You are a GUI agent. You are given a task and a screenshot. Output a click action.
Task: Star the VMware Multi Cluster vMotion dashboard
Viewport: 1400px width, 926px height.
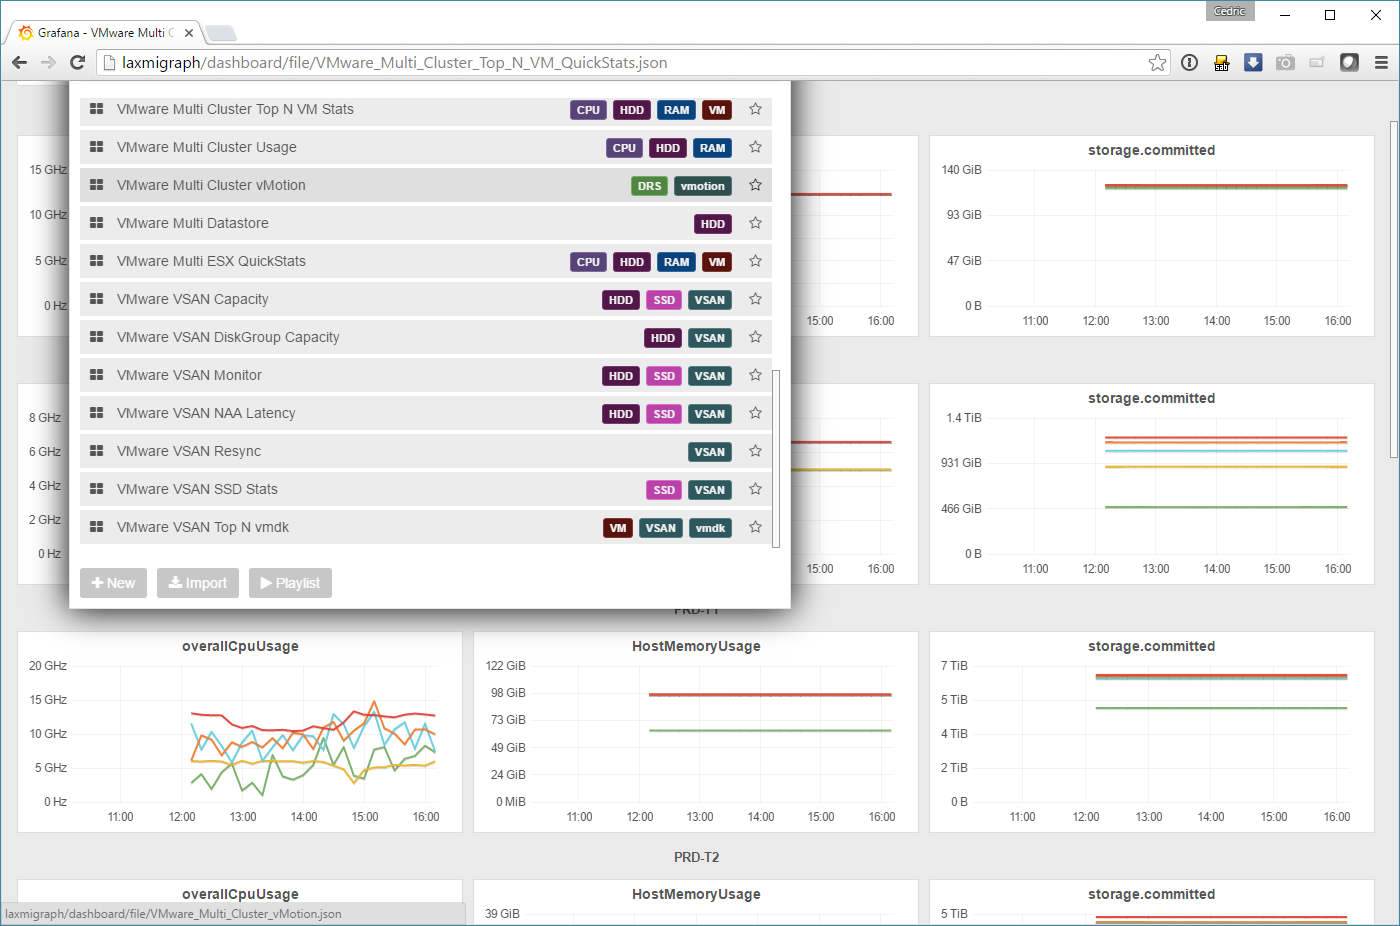[755, 185]
